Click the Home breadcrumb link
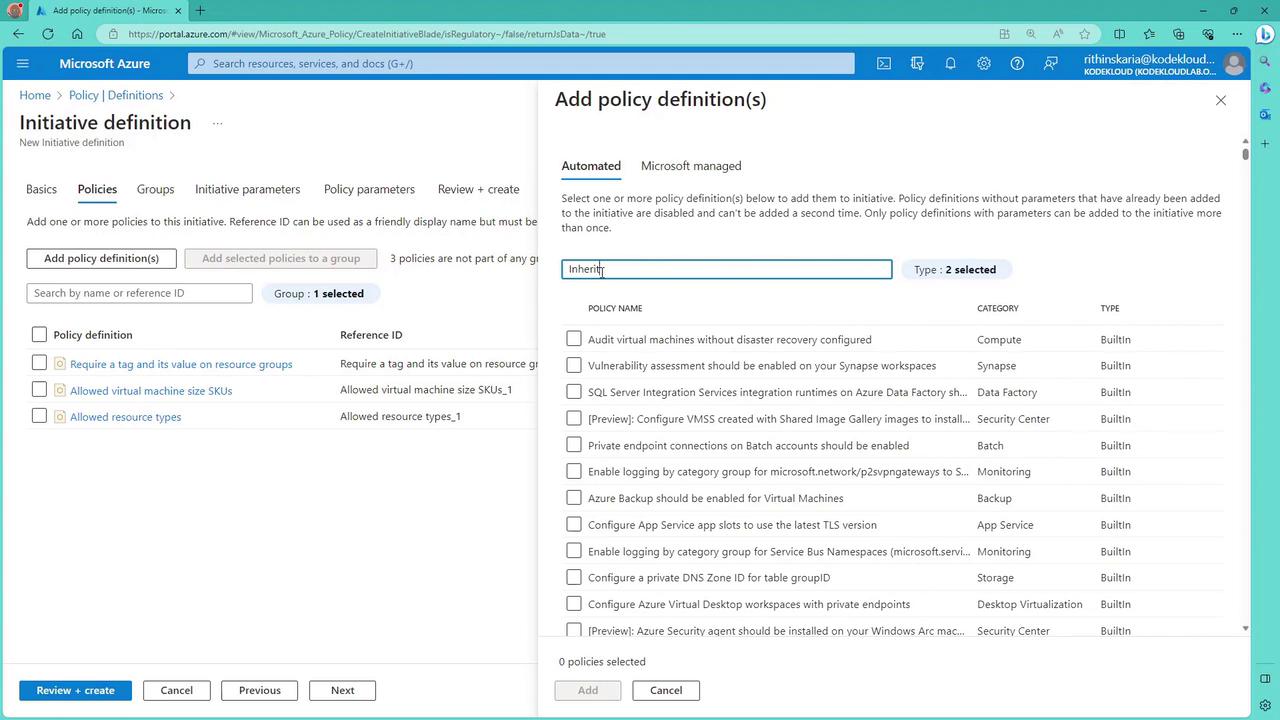Viewport: 1280px width, 720px height. point(35,95)
